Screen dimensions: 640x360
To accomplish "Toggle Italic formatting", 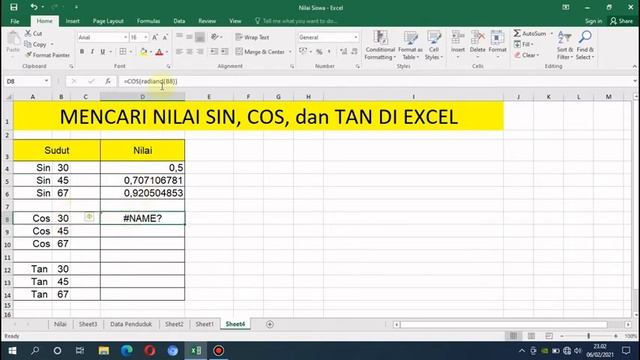I will (92, 52).
